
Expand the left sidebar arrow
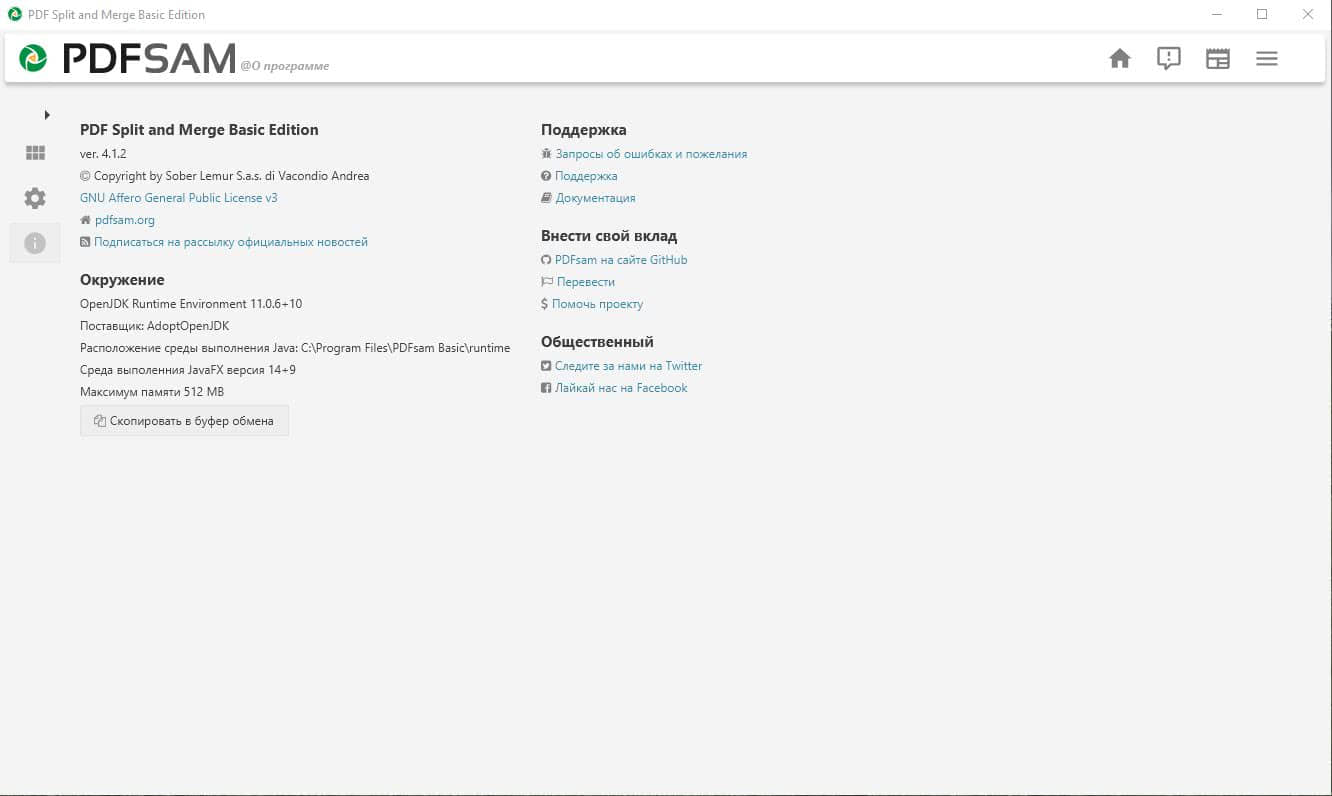pyautogui.click(x=47, y=115)
